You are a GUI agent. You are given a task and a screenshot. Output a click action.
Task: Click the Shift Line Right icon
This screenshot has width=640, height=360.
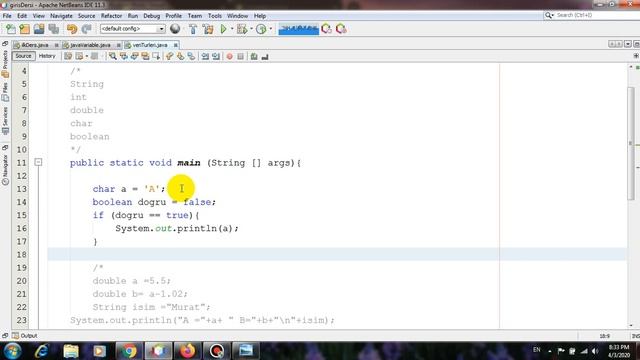click(x=216, y=56)
